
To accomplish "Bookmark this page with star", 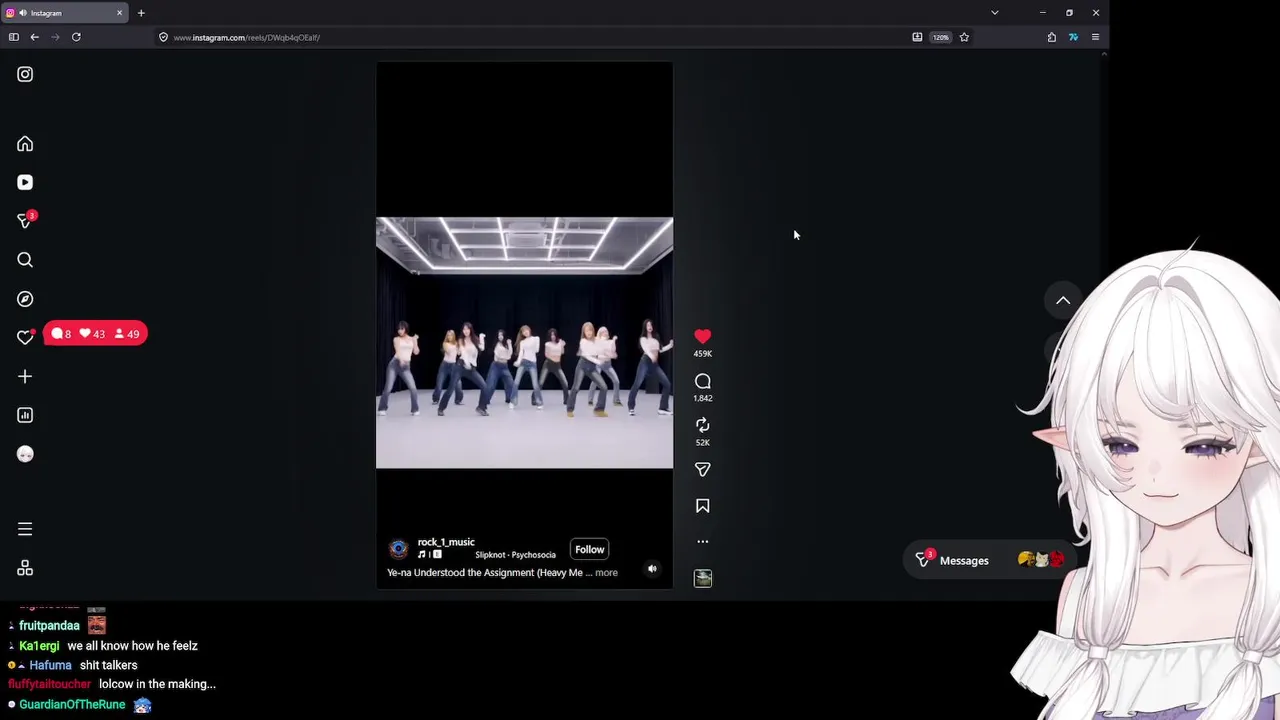I will [x=964, y=37].
